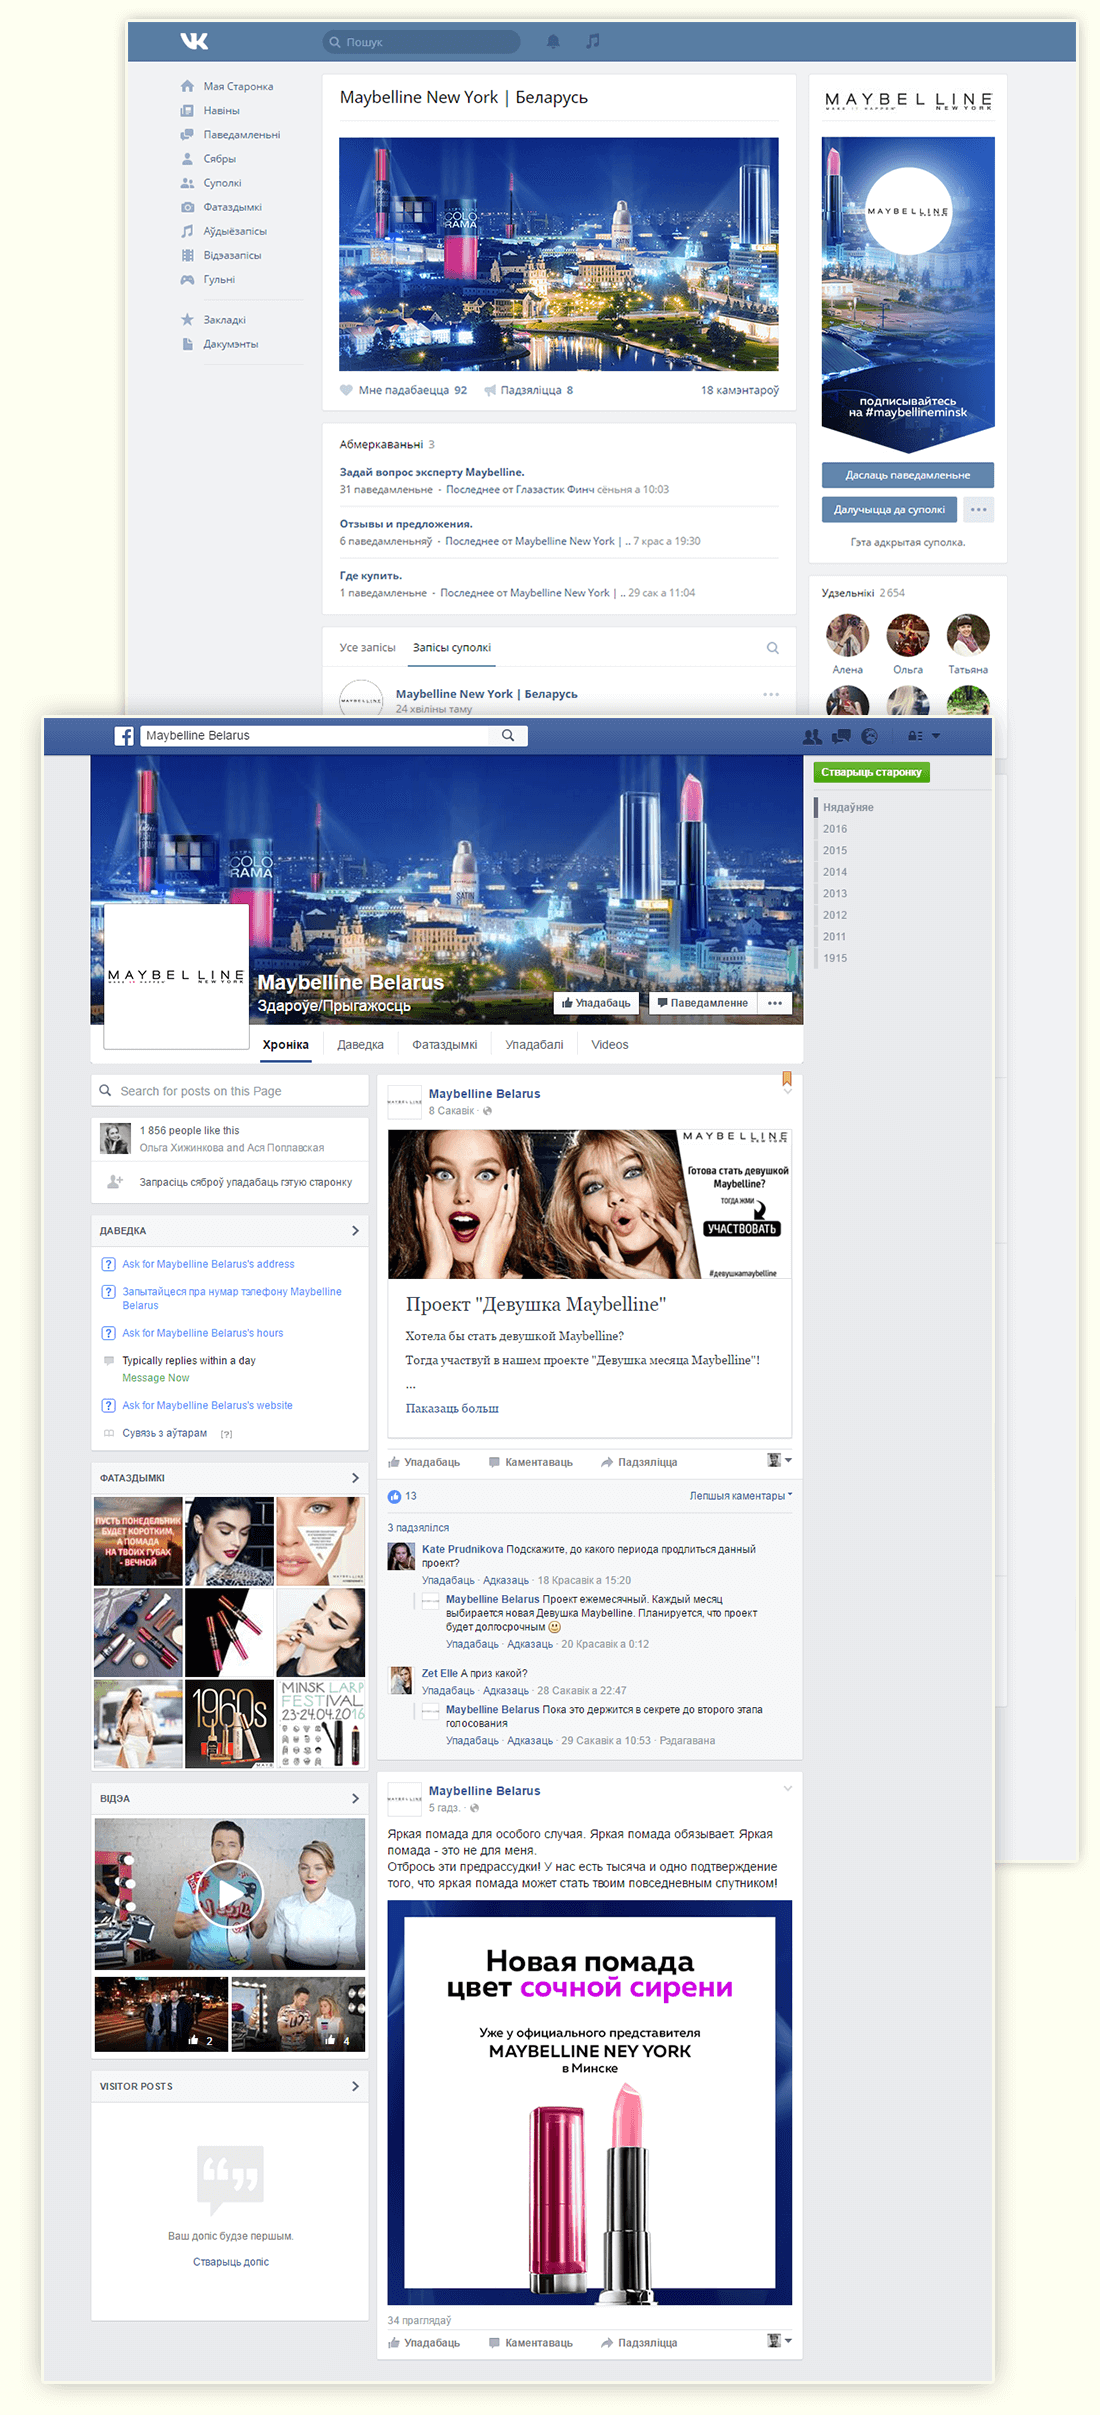Screen dimensions: 1100x2415
Task: Expand the 'ВІДЭА' section chevron
Action: 355,1798
